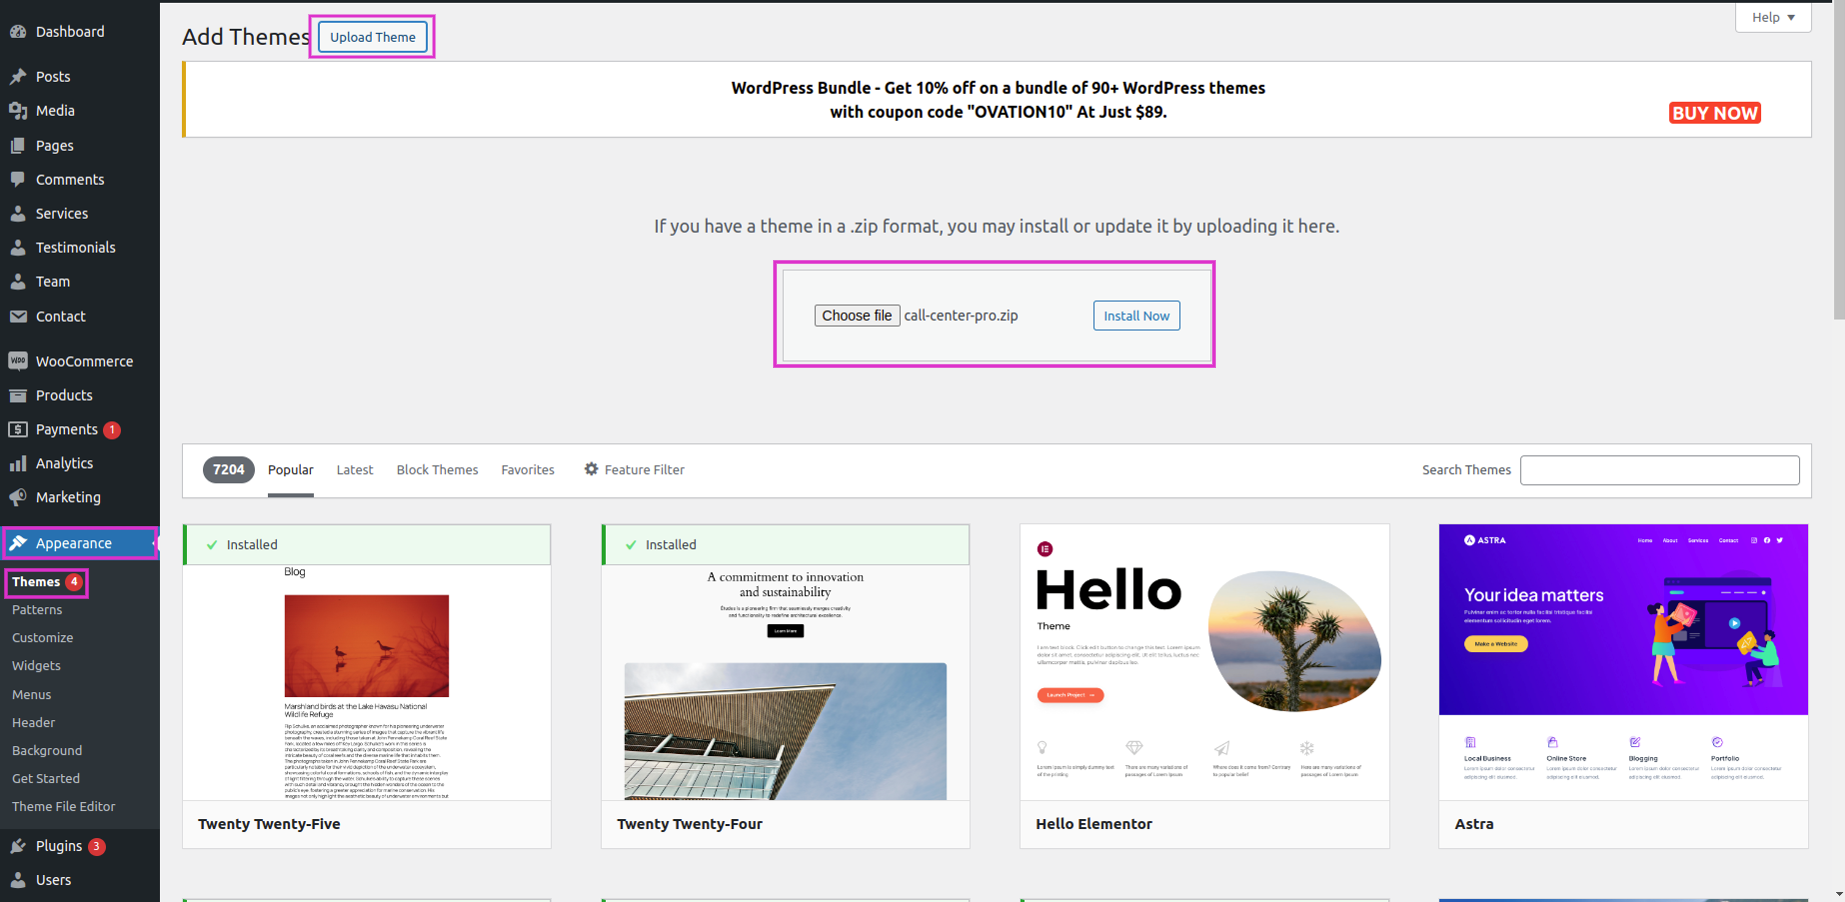This screenshot has width=1845, height=902.
Task: Click the Plugins update count badge
Action: 96,847
